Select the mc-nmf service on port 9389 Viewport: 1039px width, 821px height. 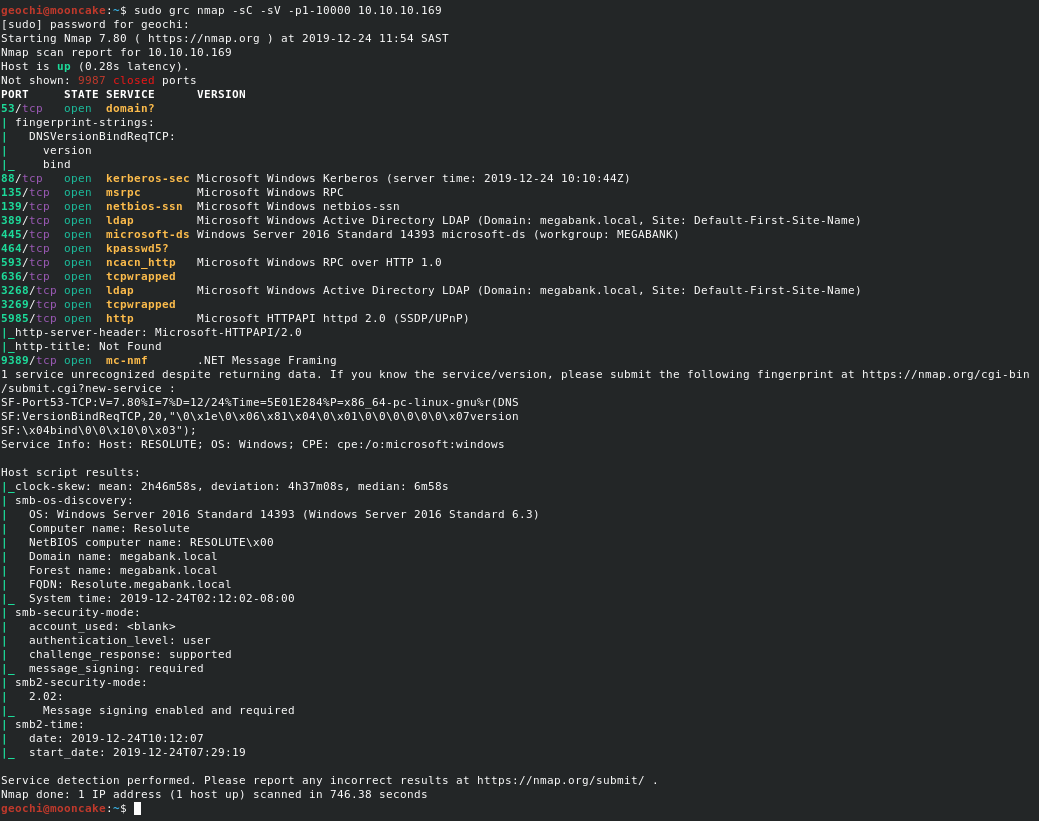126,360
